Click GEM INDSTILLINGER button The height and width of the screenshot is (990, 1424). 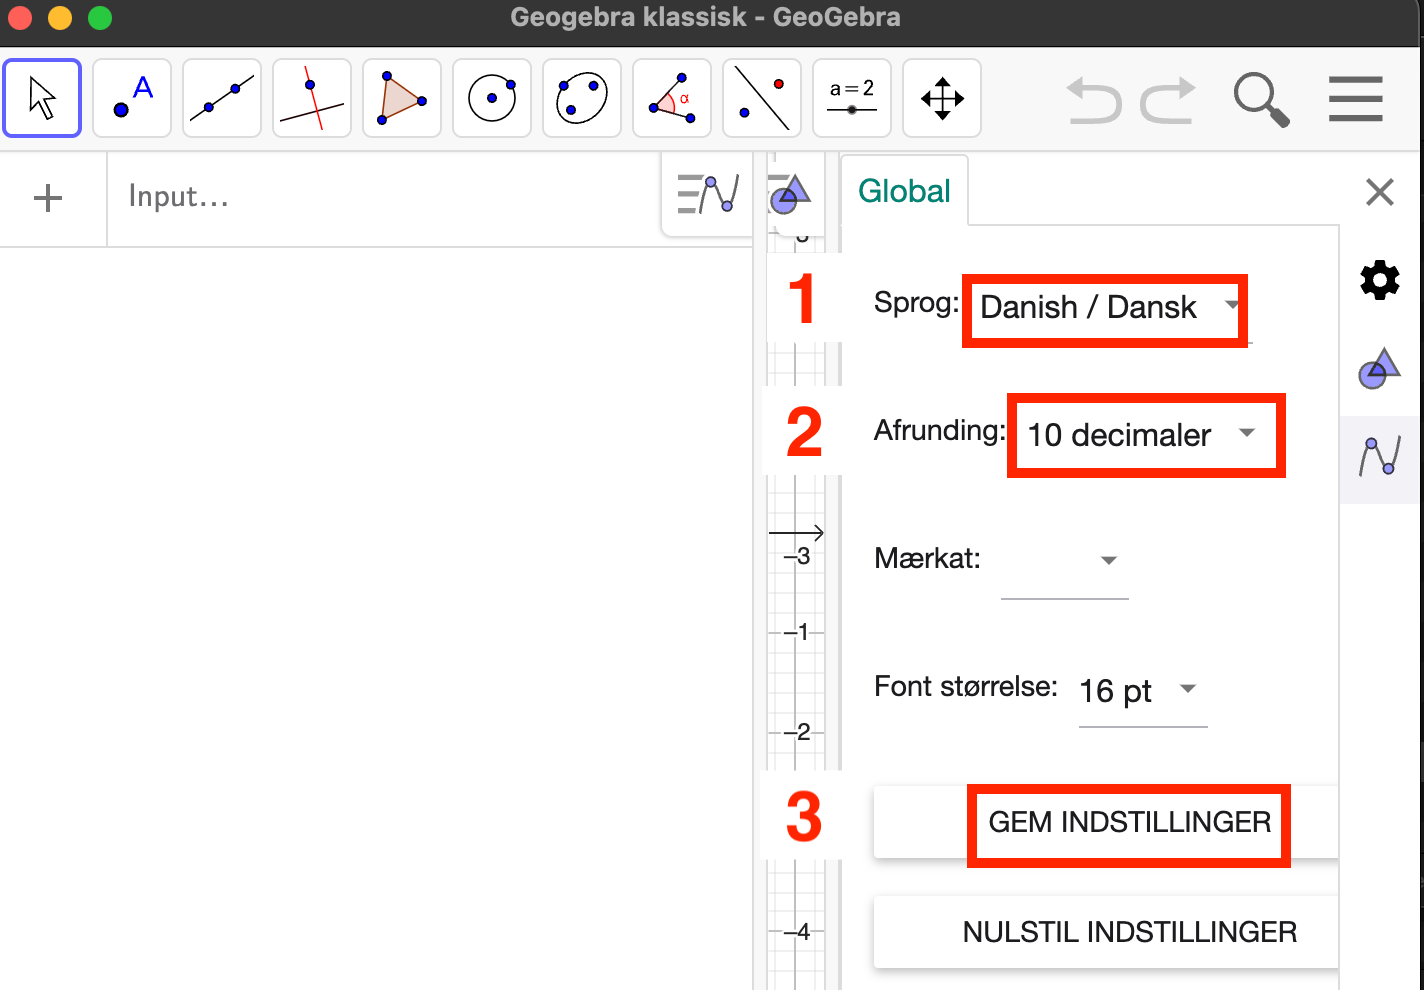click(1106, 822)
